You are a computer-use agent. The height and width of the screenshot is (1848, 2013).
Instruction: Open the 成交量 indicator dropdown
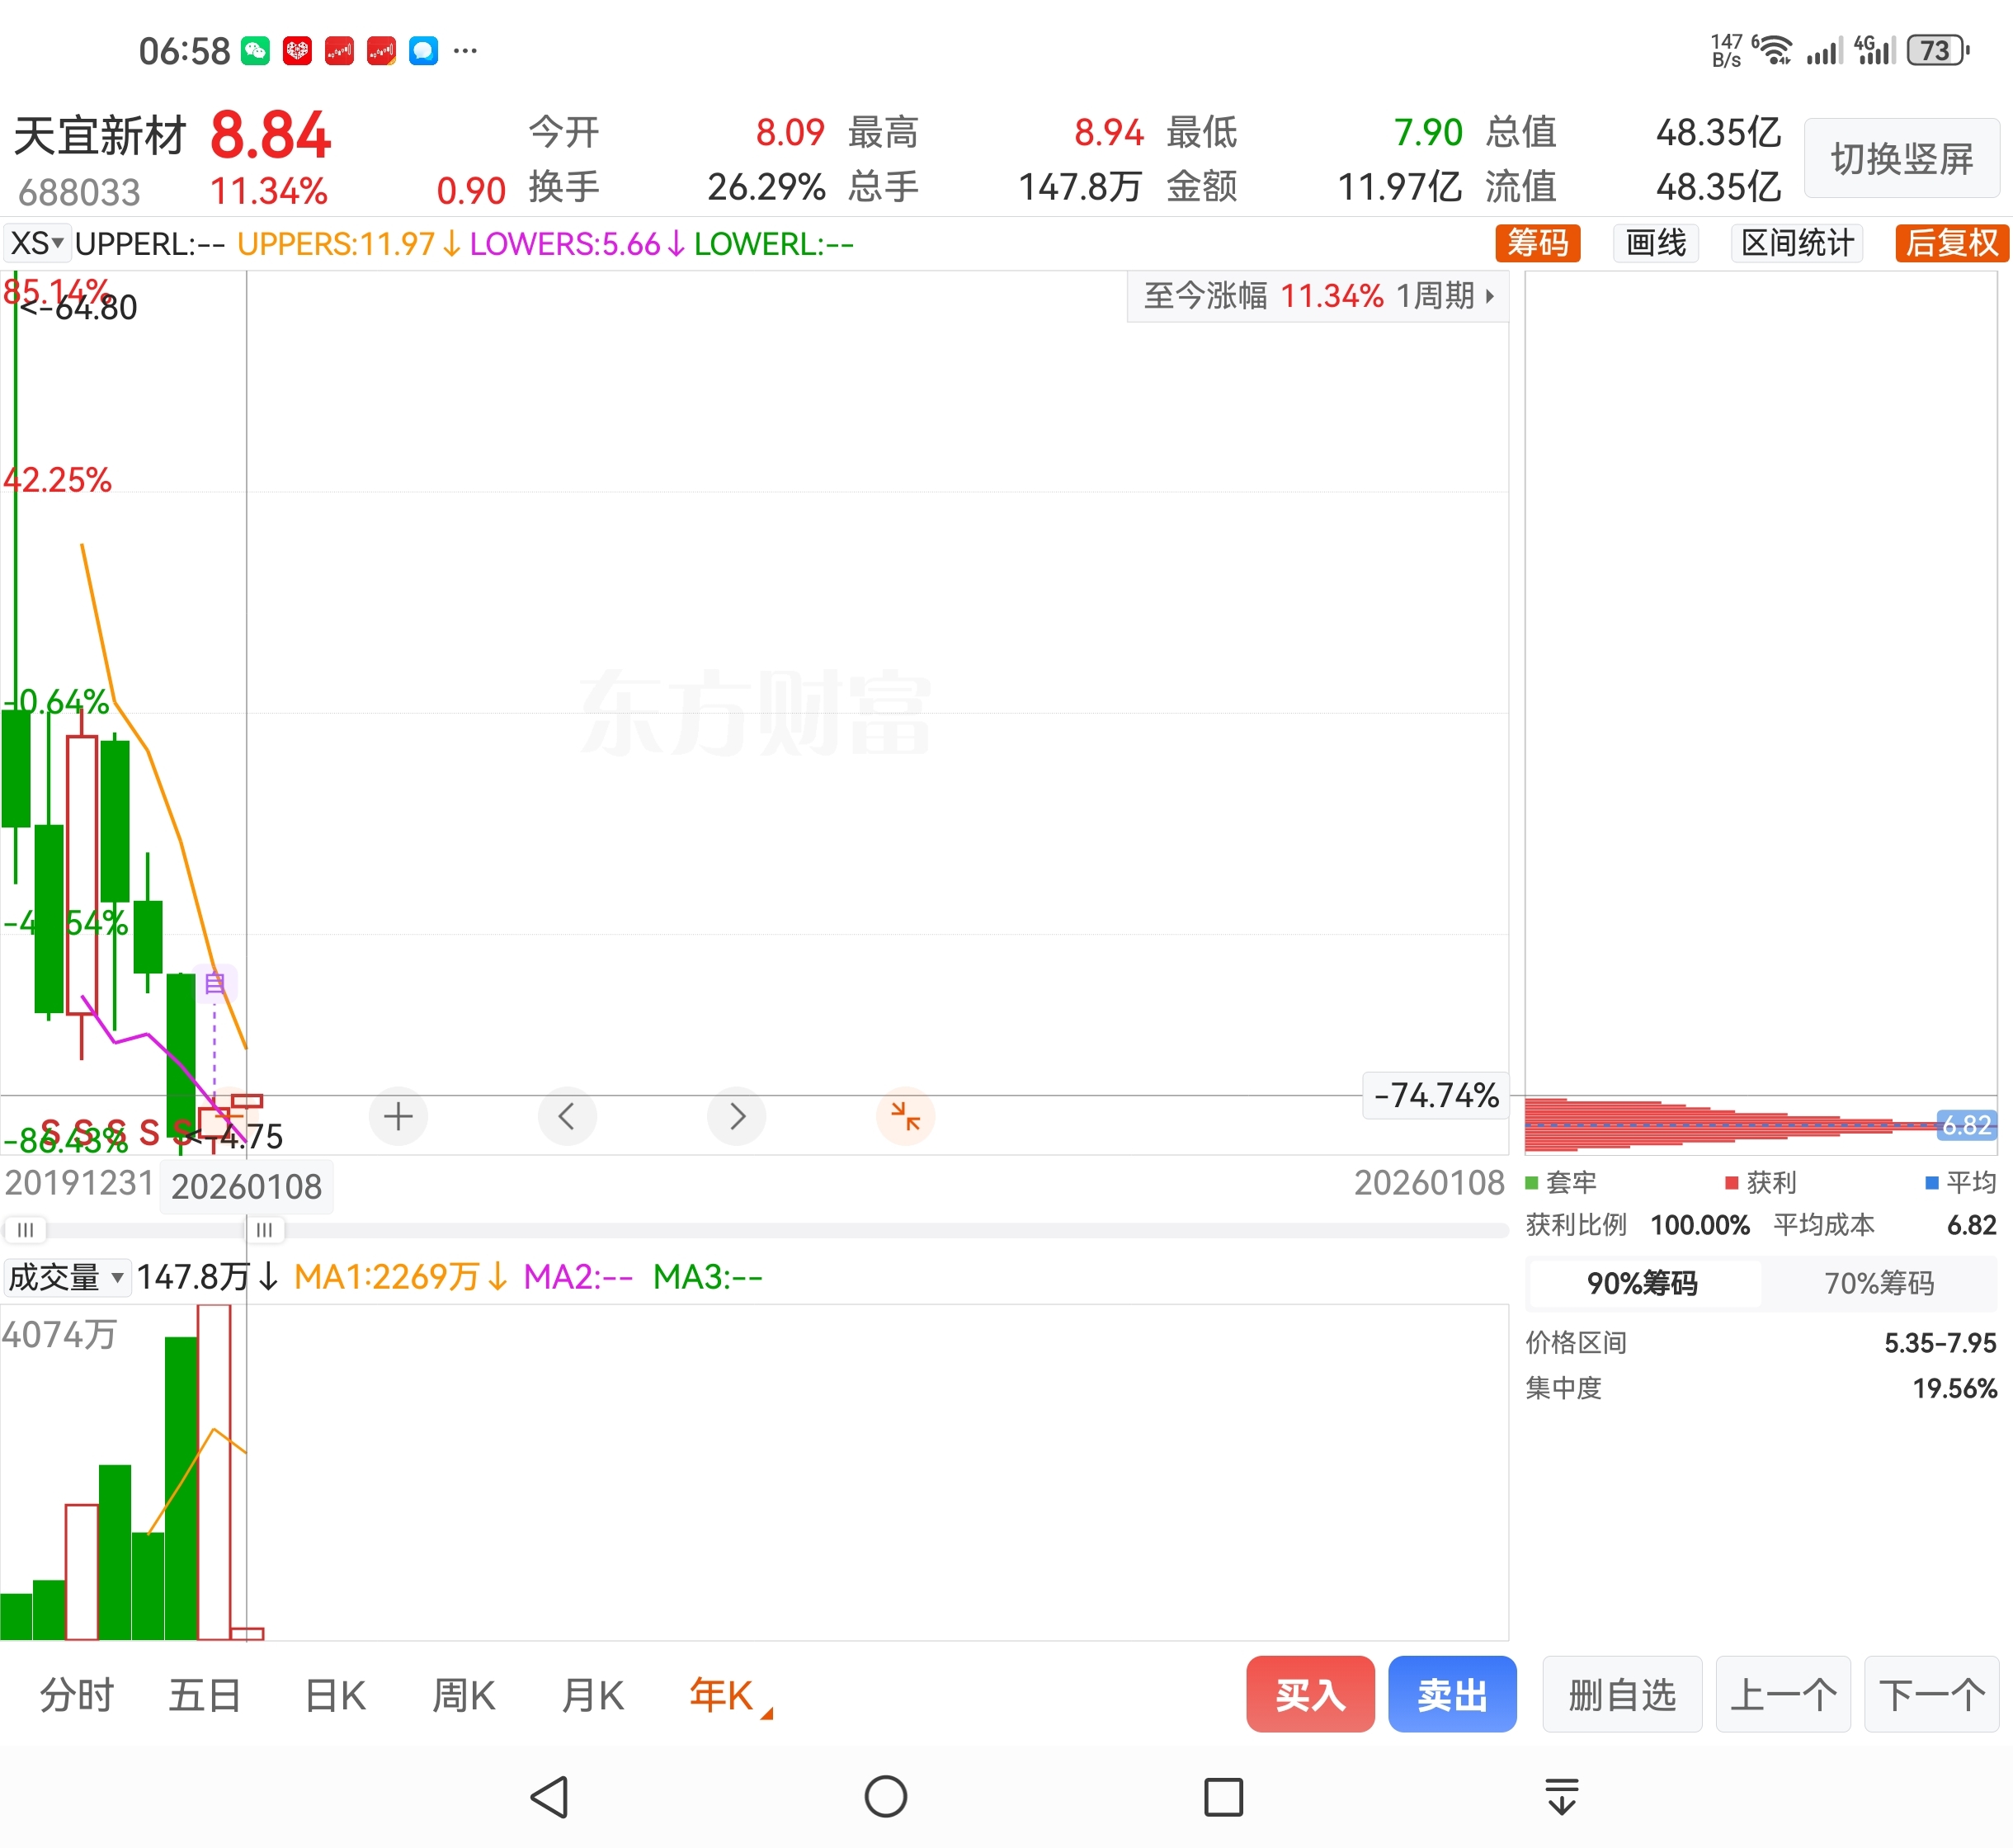(66, 1277)
